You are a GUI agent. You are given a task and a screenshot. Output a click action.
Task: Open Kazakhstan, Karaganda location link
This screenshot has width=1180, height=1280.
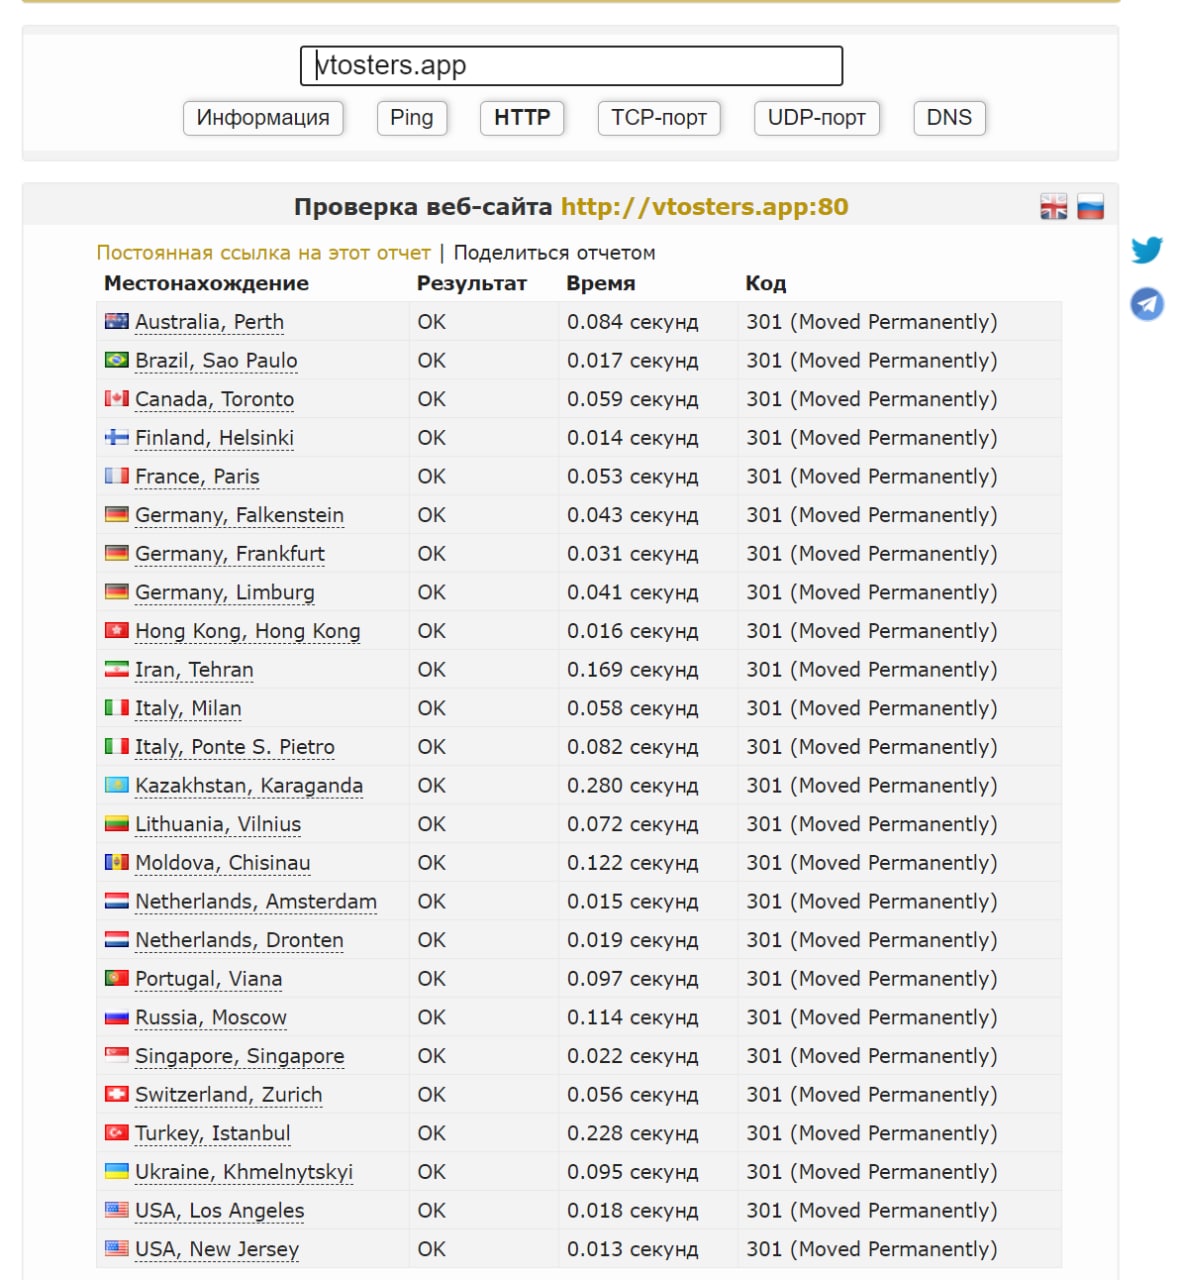click(249, 786)
